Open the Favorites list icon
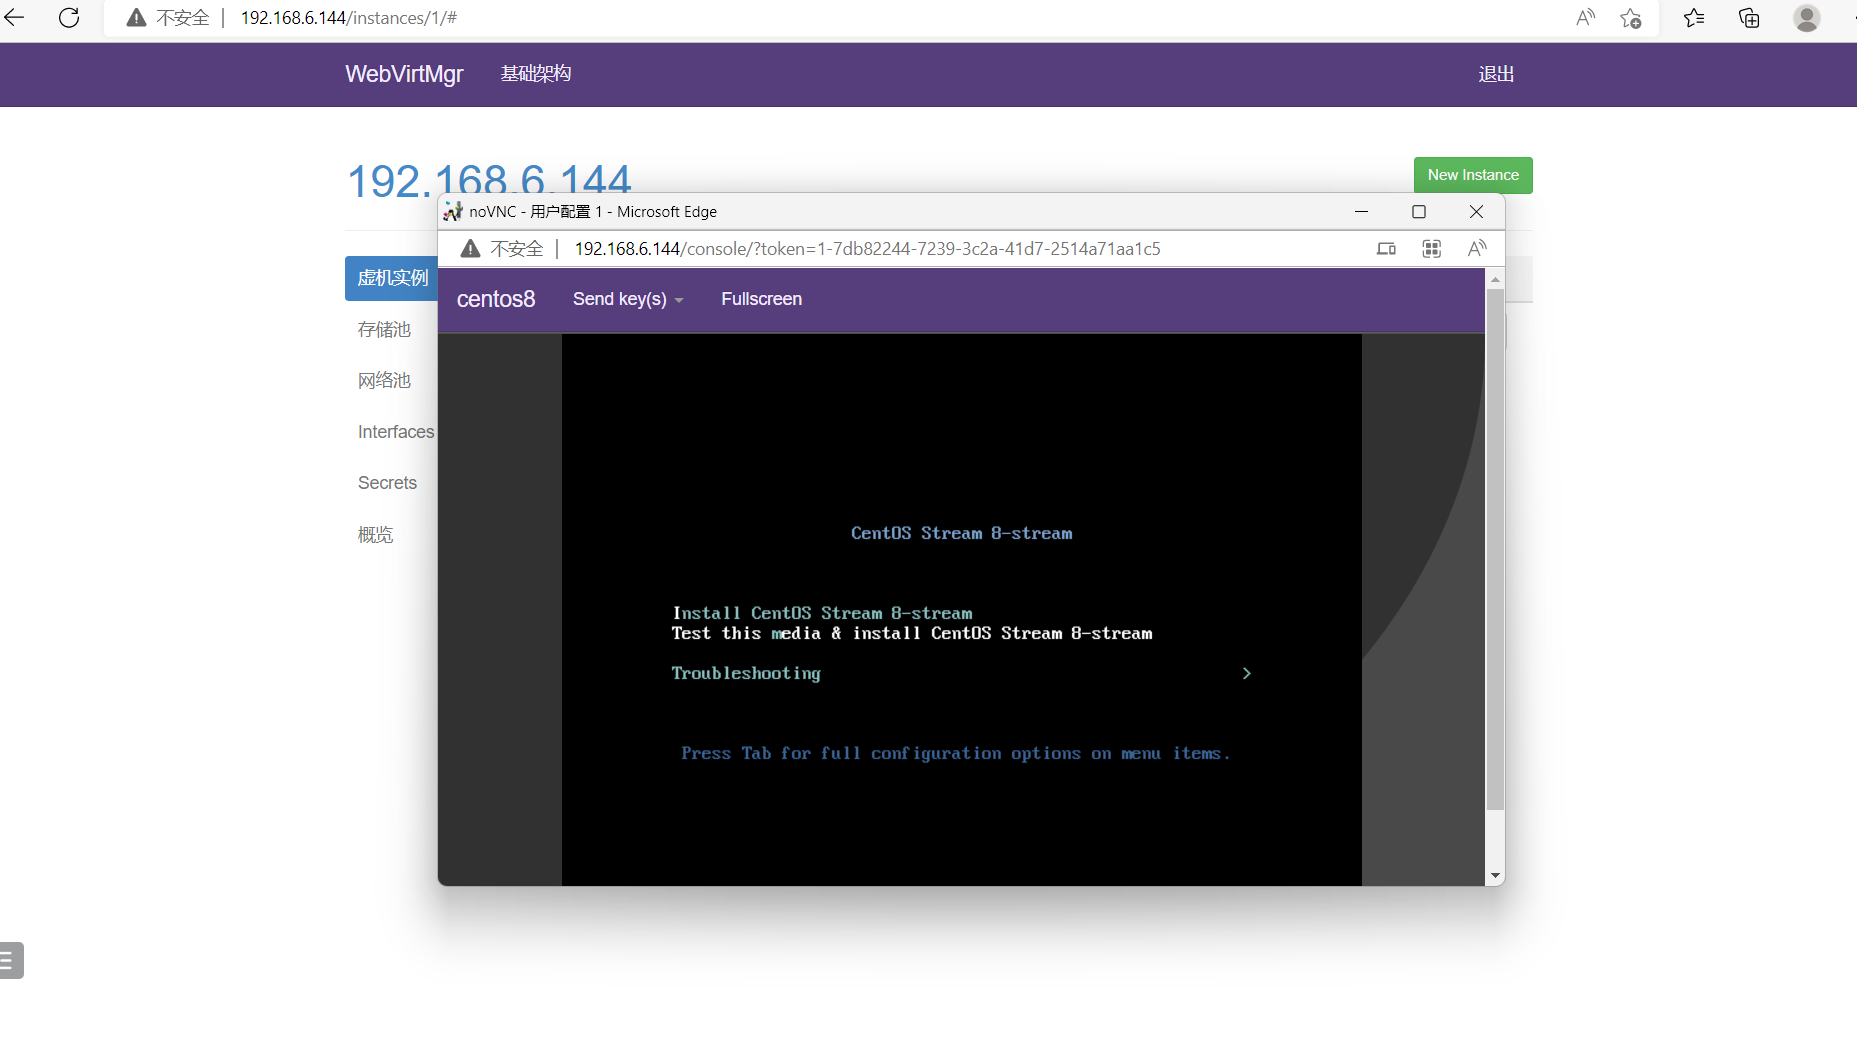 [x=1694, y=18]
